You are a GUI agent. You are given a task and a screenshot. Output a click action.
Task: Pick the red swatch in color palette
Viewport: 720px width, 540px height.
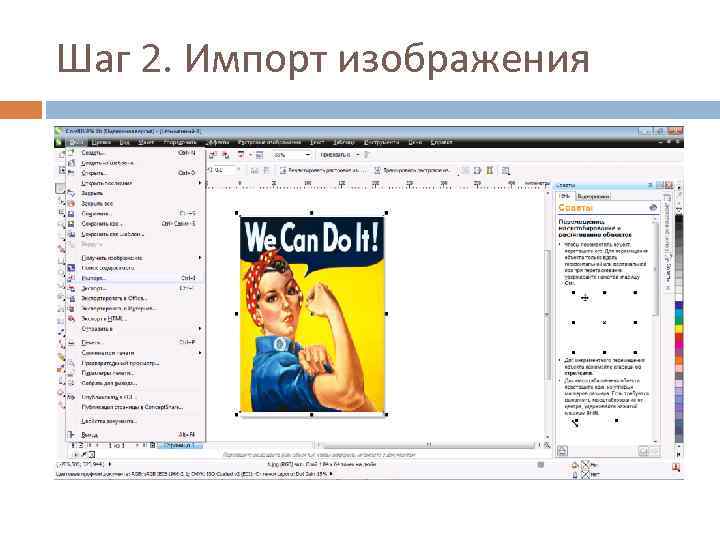click(679, 337)
